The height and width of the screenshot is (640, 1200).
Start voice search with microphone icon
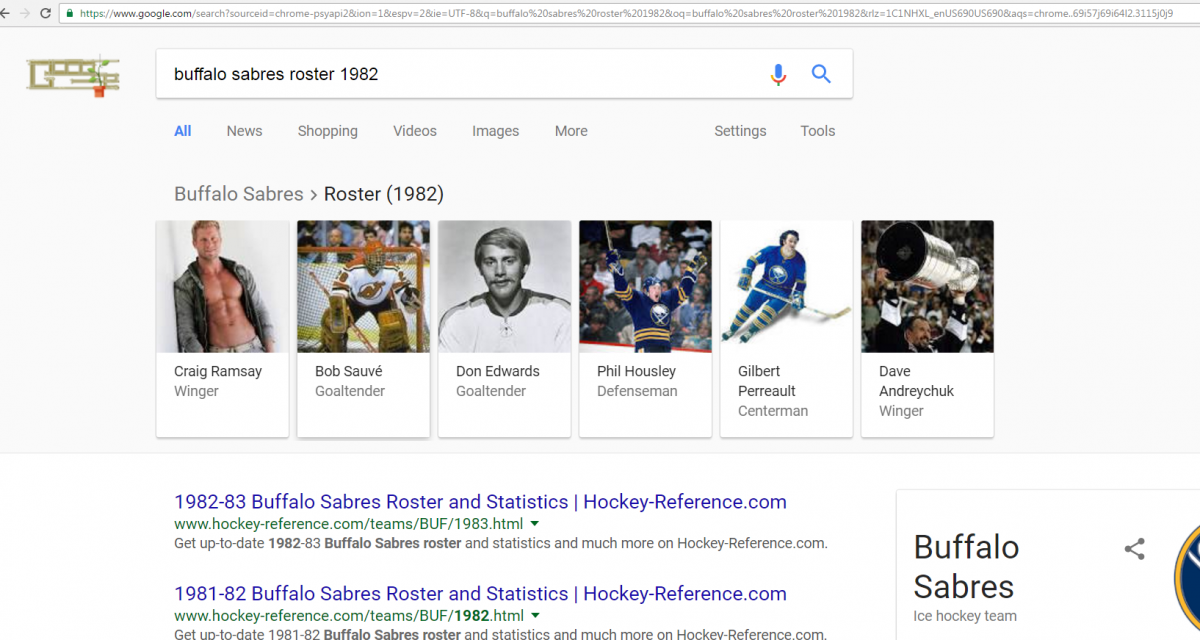pos(778,74)
